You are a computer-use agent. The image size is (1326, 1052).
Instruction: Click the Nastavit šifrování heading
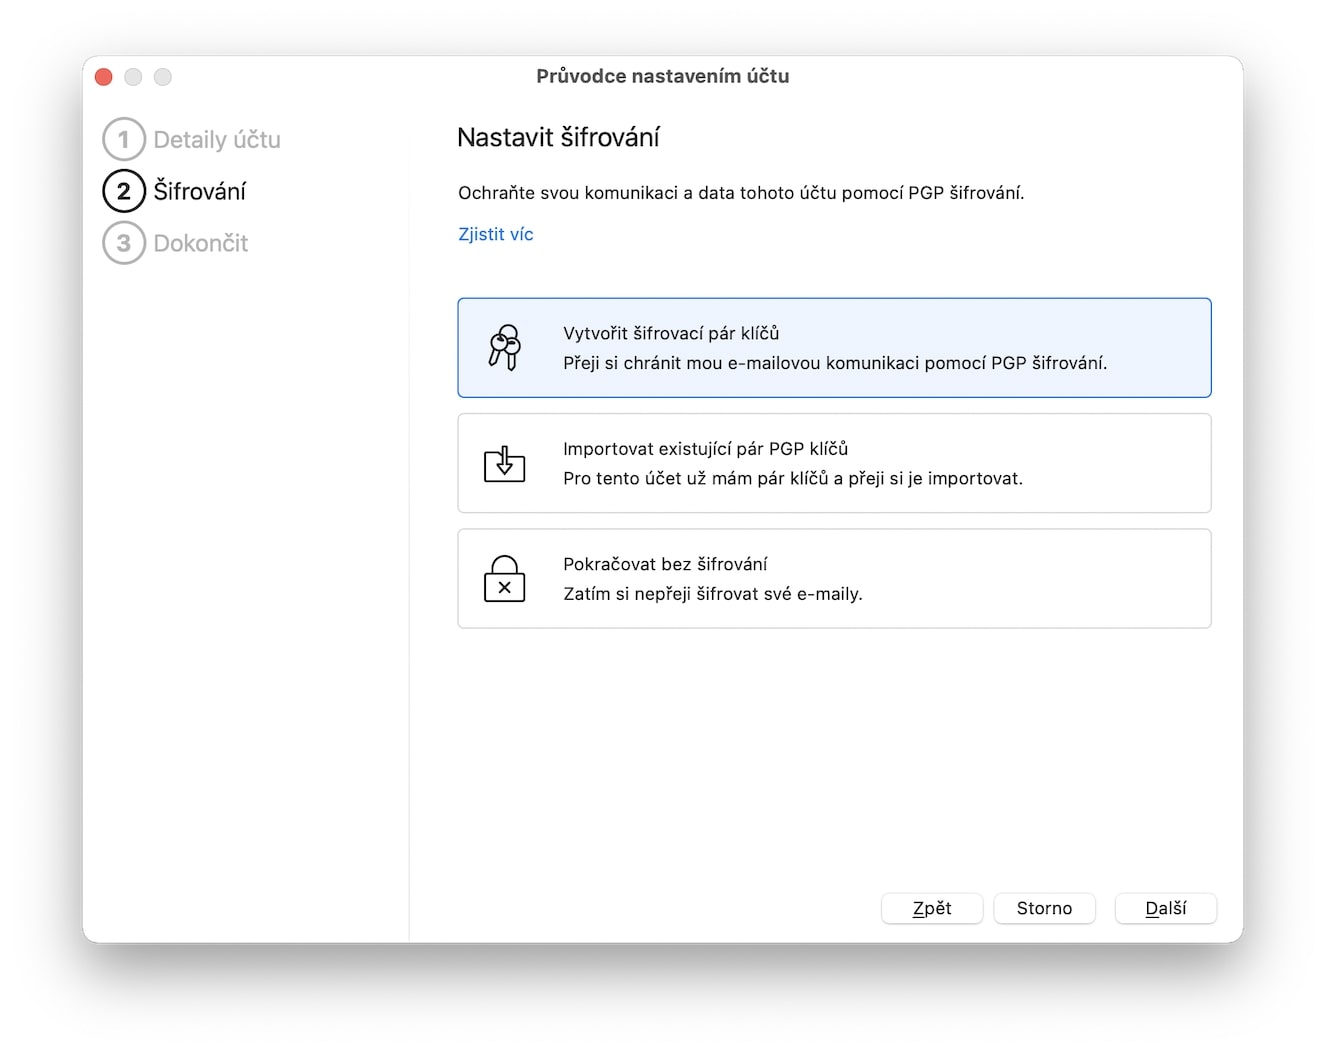point(558,138)
